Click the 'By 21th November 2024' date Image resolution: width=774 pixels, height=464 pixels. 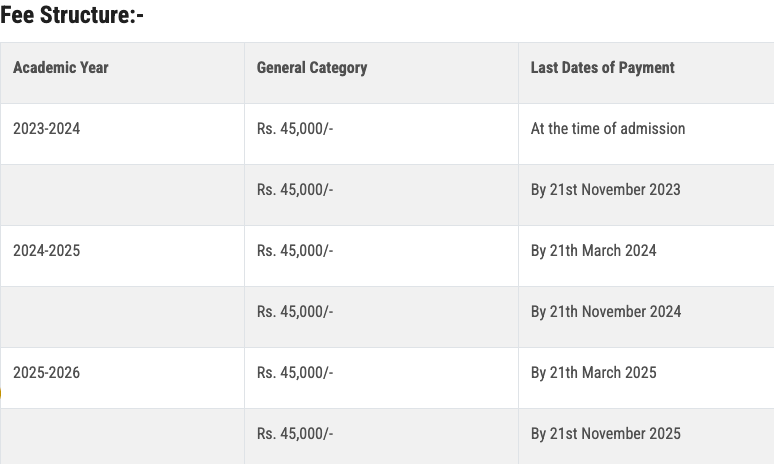tap(606, 312)
